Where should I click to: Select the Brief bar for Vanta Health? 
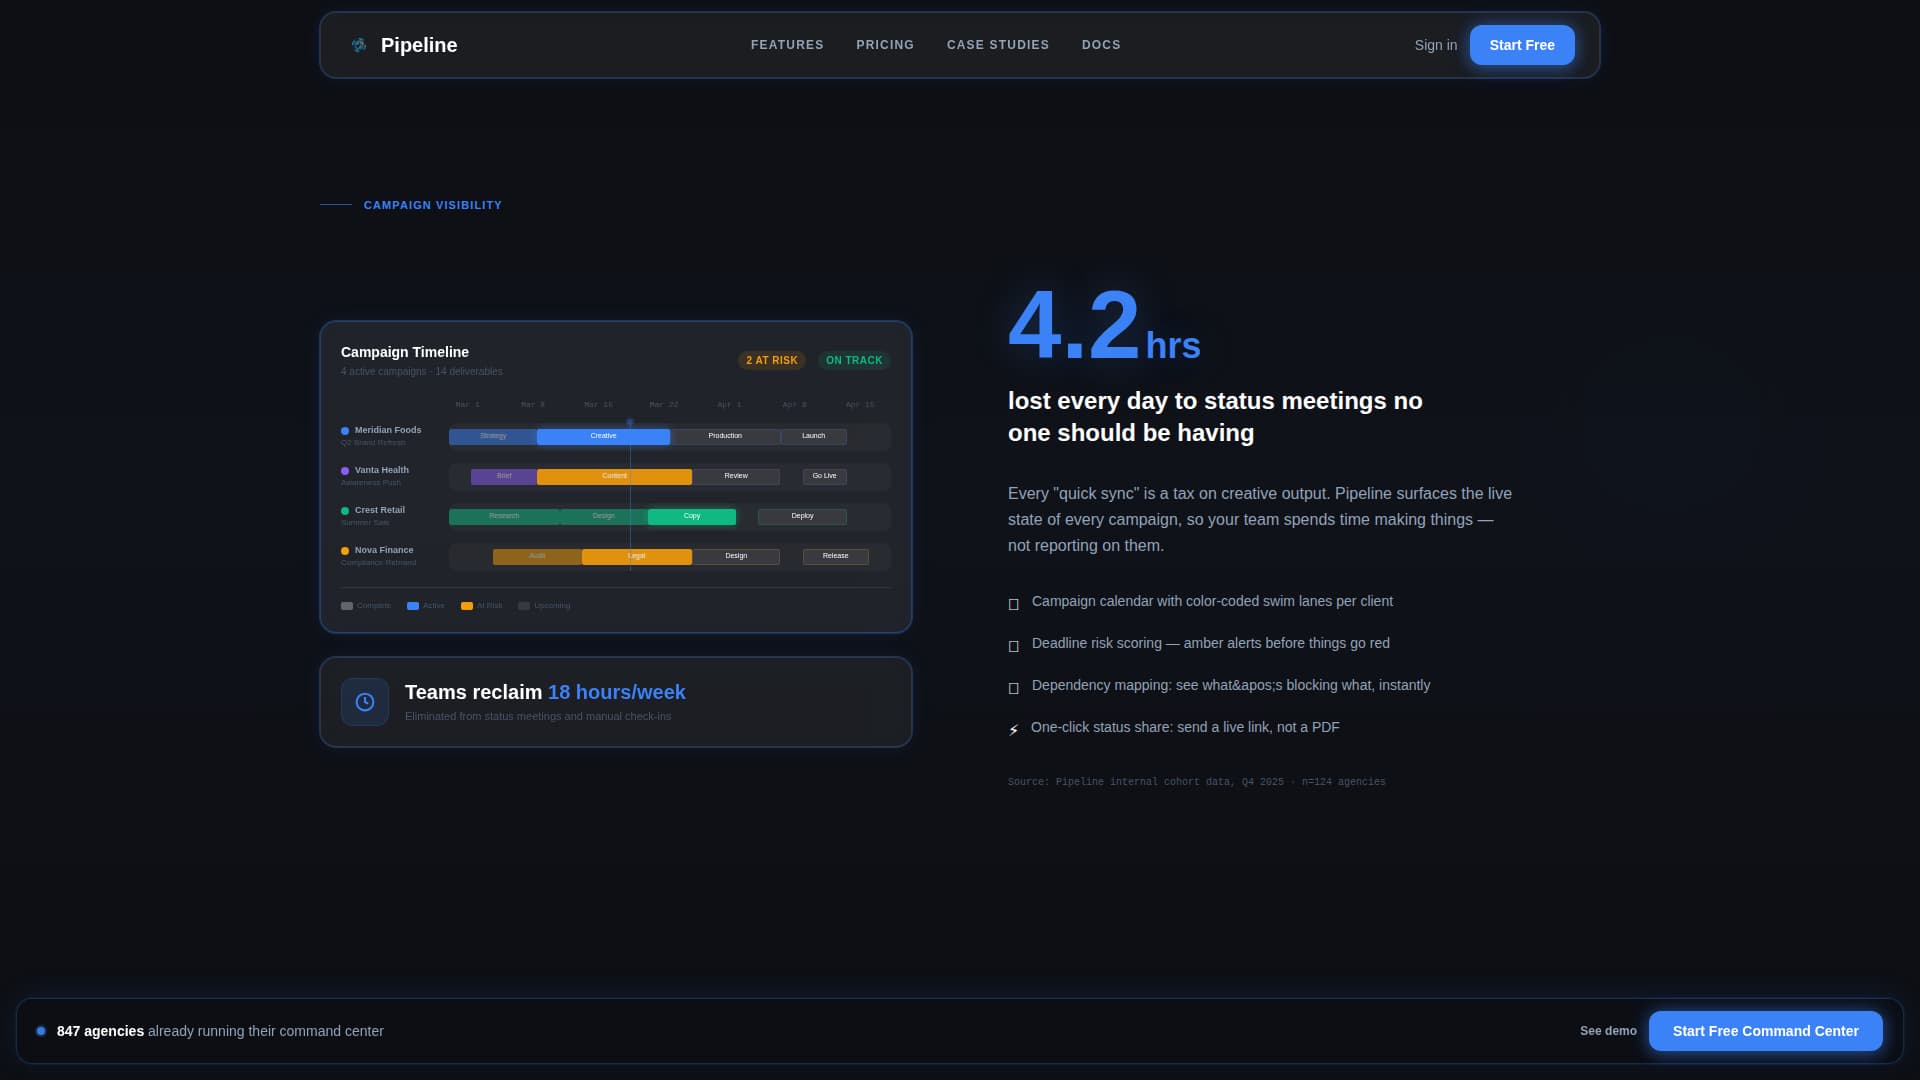pyautogui.click(x=504, y=476)
